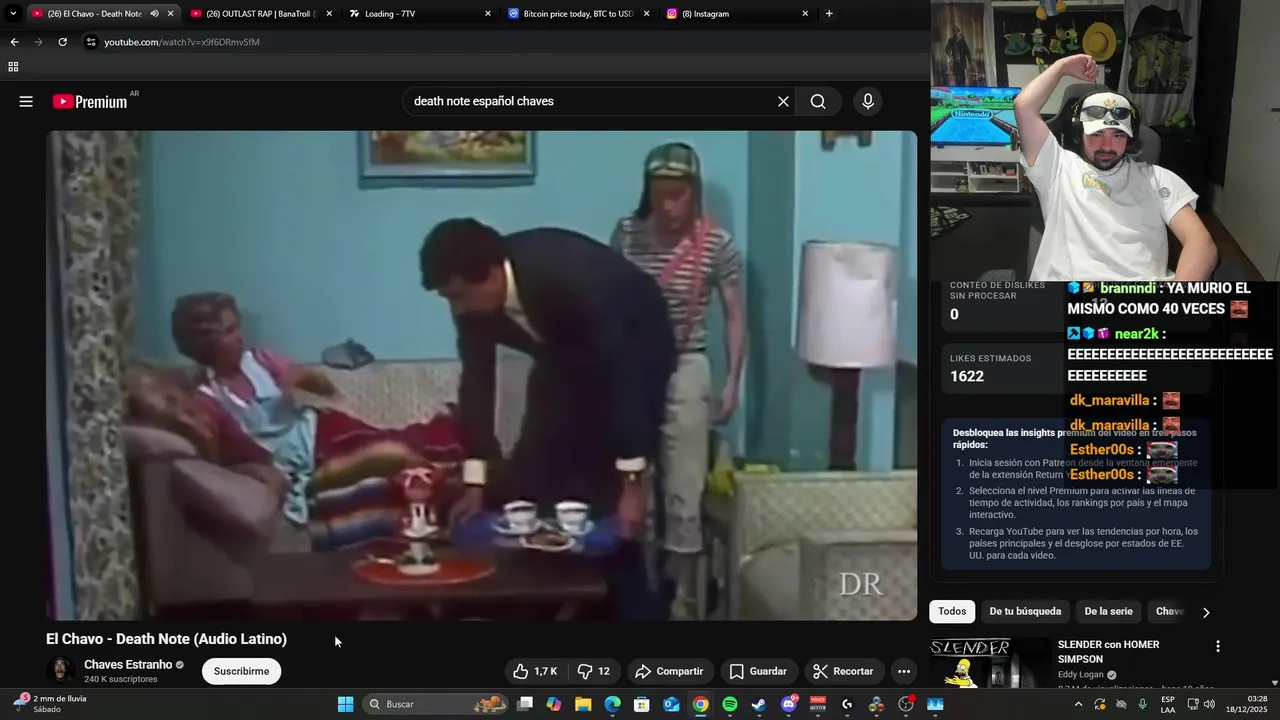1280x720 pixels.
Task: Open the tab search dropdown arrow
Action: [13, 14]
